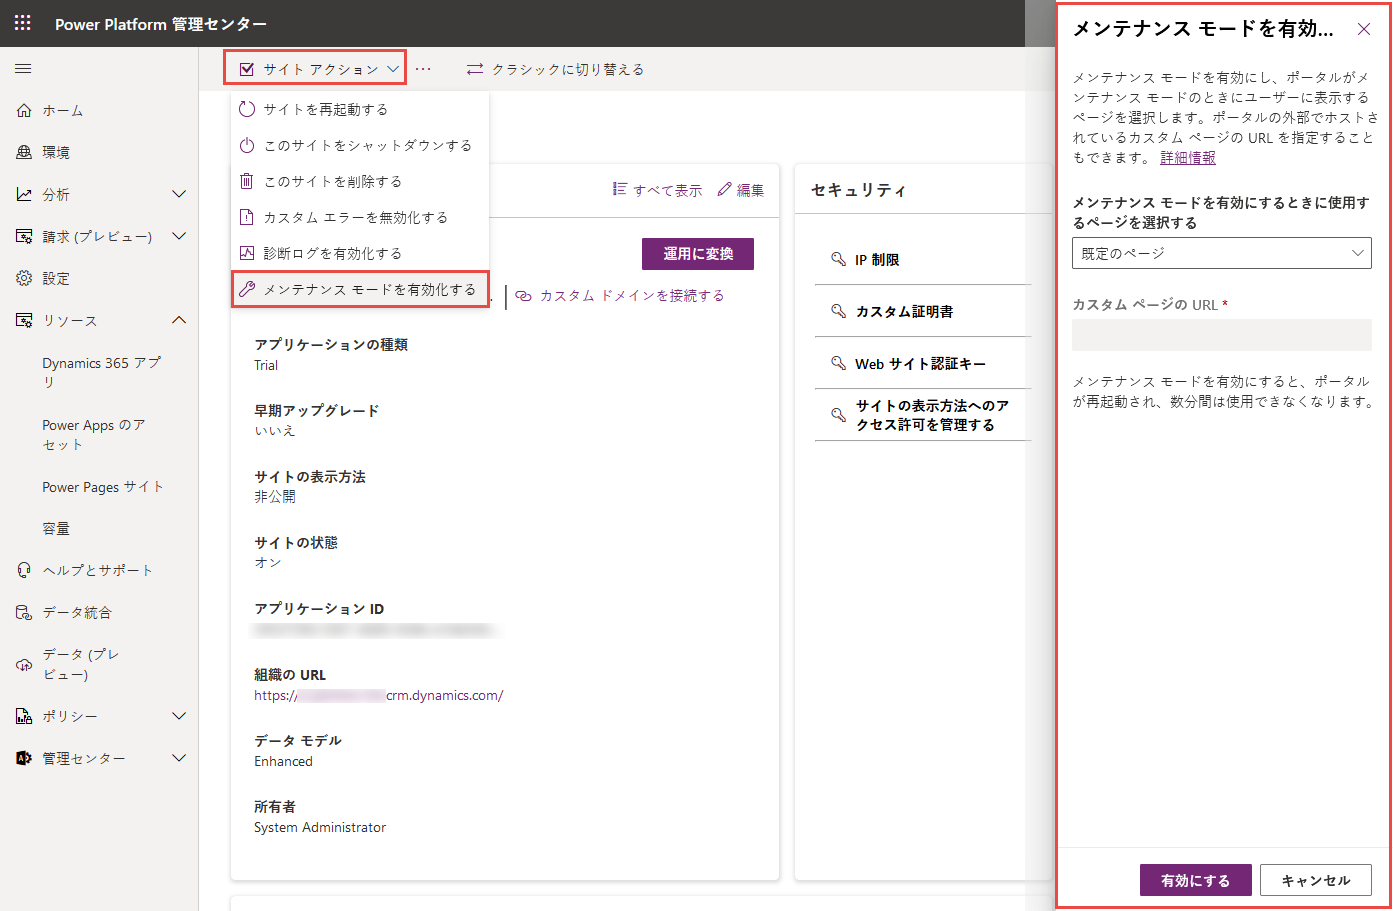Click the 診断ログ chart icon
Screen dimensions: 1393x911
(x=247, y=253)
